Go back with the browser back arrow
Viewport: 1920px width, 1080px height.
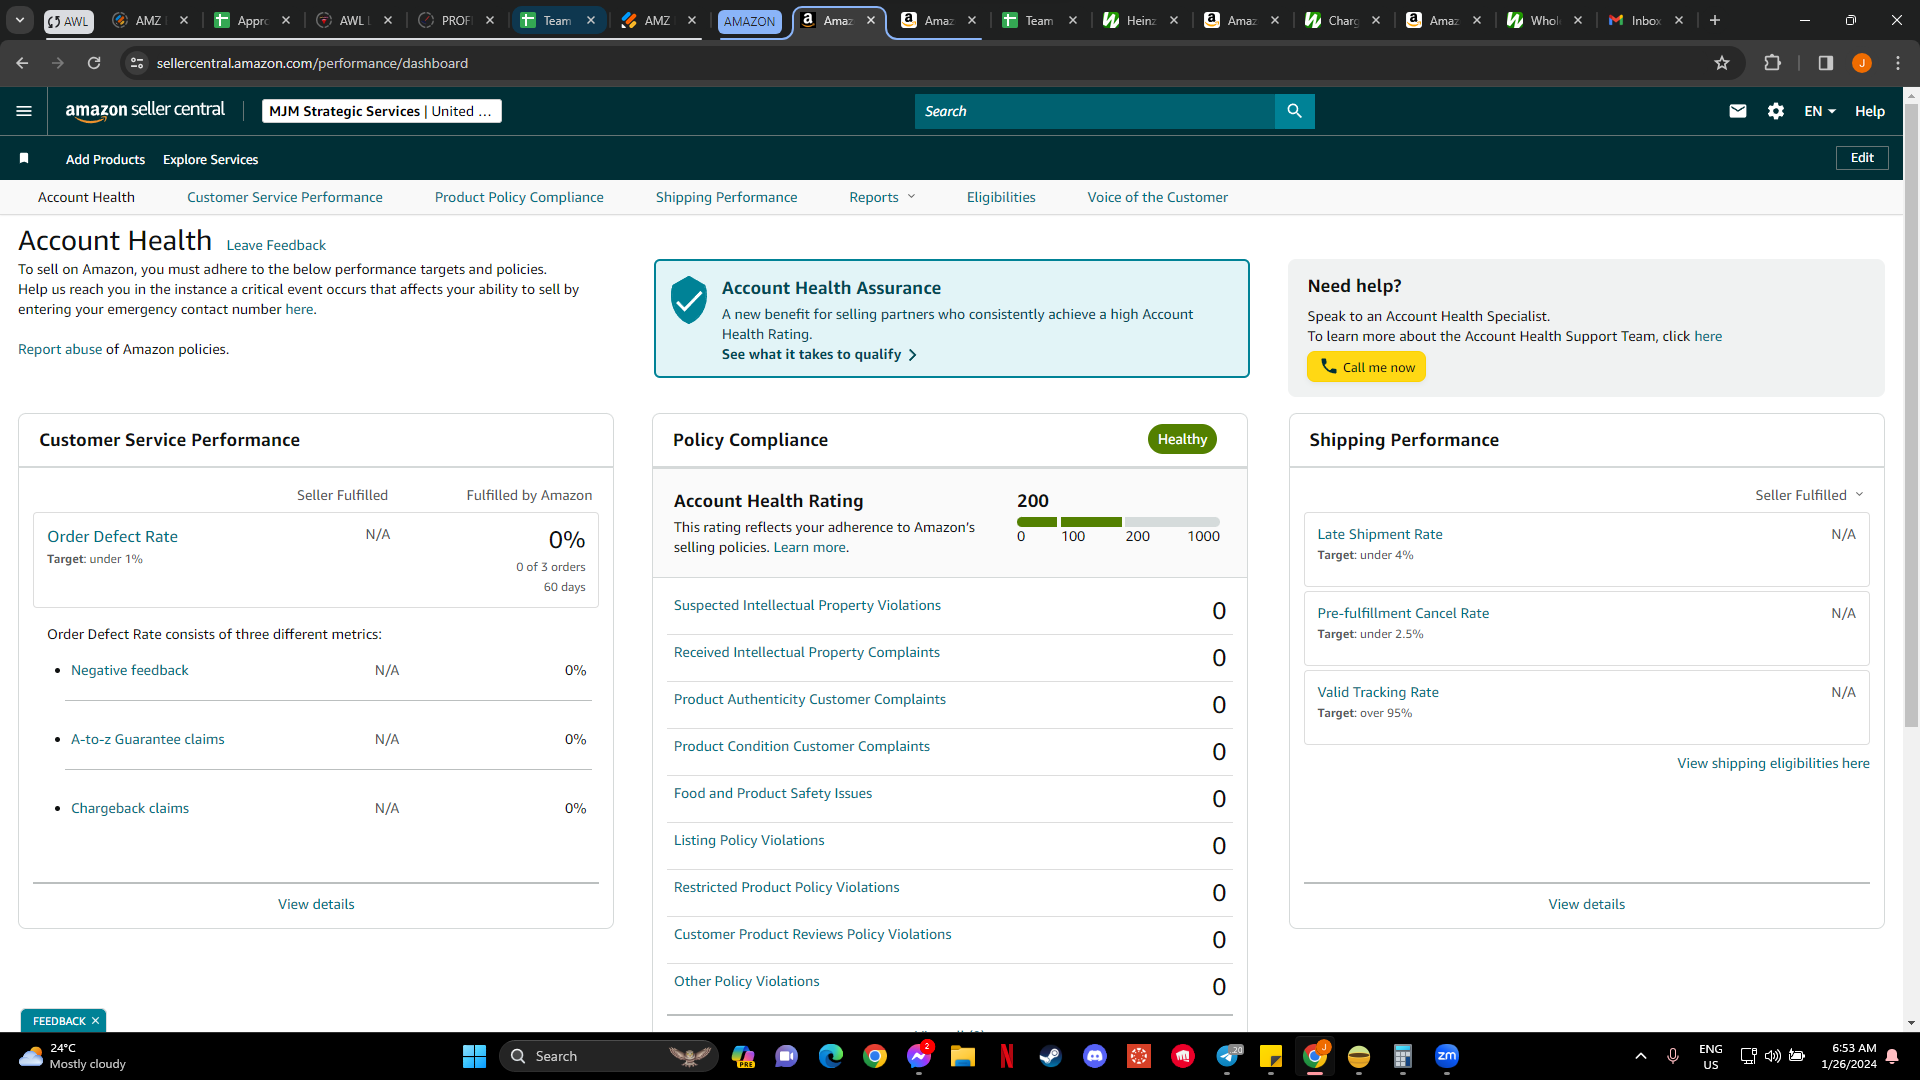[22, 63]
